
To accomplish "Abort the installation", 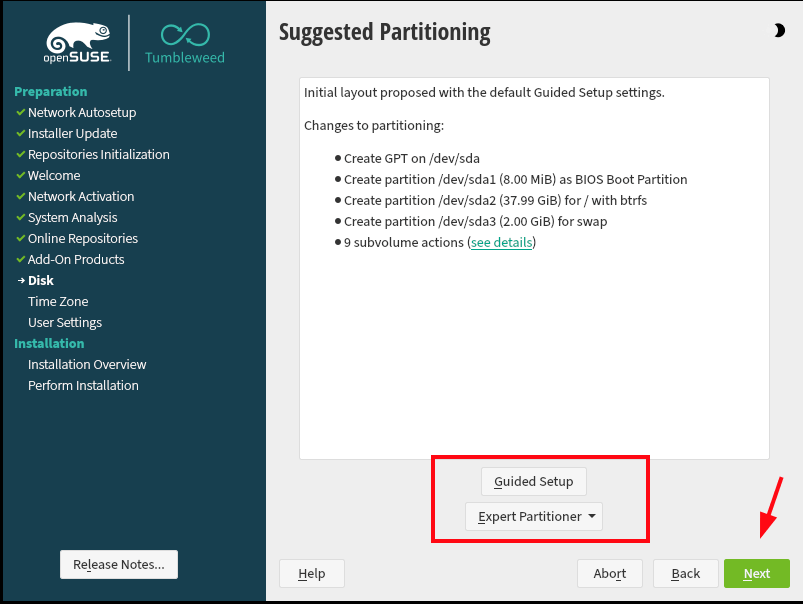I will tap(610, 573).
